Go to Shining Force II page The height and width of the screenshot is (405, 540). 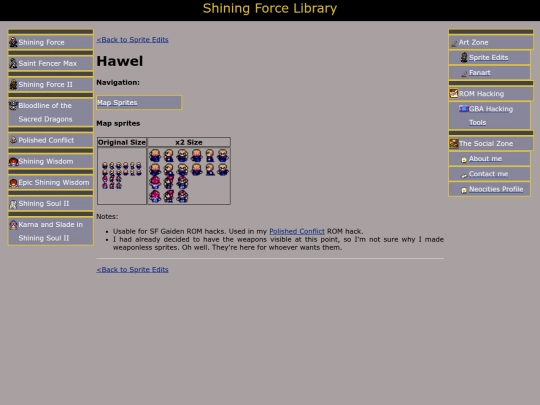click(x=45, y=84)
